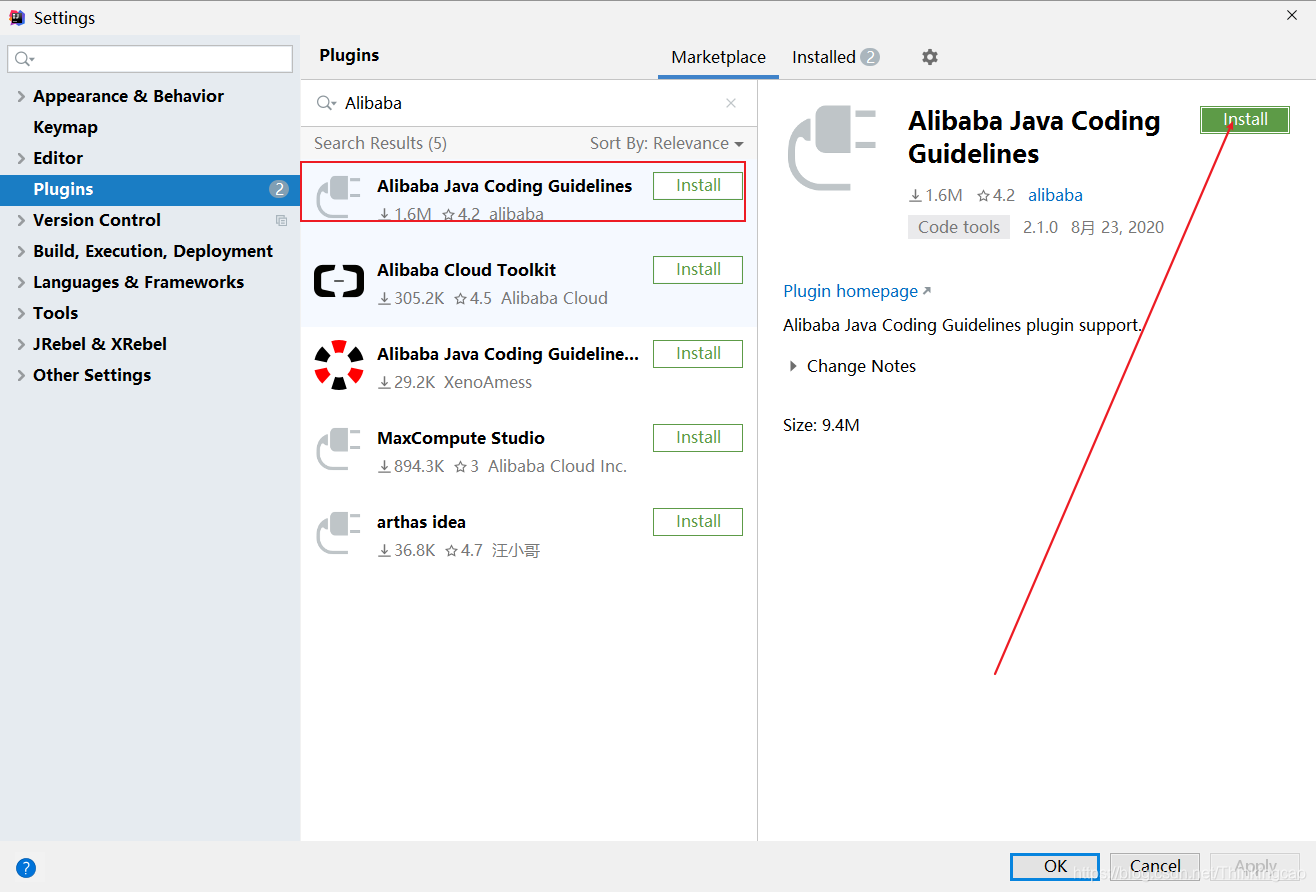Screen dimensions: 1316x892
Task: Click the alibaba vendor link in details
Action: pos(1055,195)
